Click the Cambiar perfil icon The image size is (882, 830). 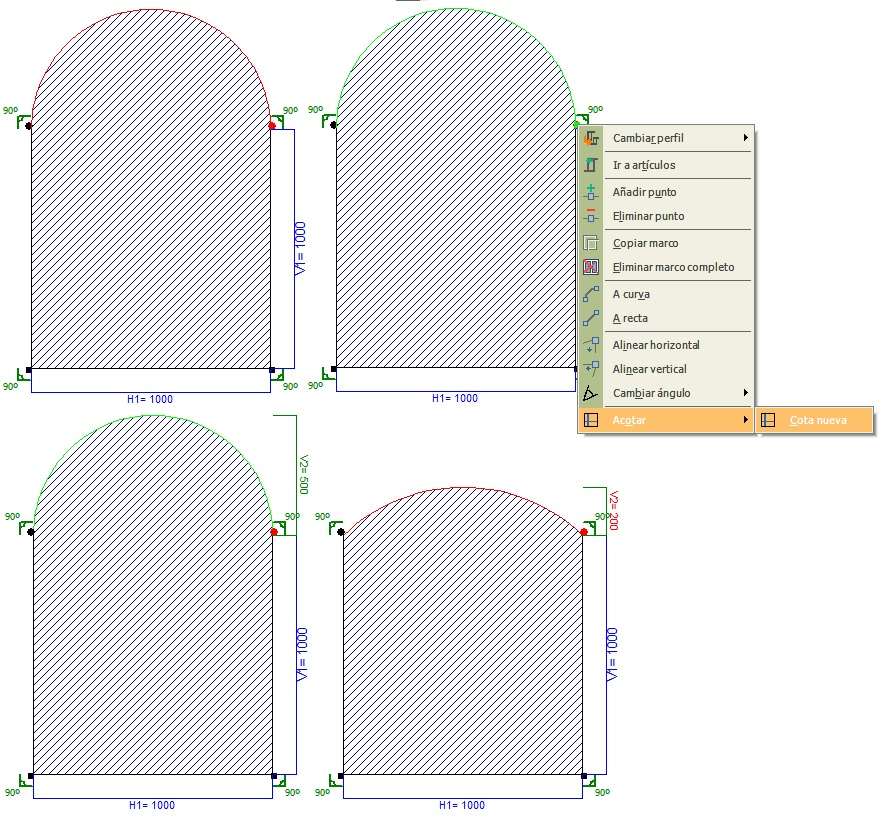click(x=591, y=138)
